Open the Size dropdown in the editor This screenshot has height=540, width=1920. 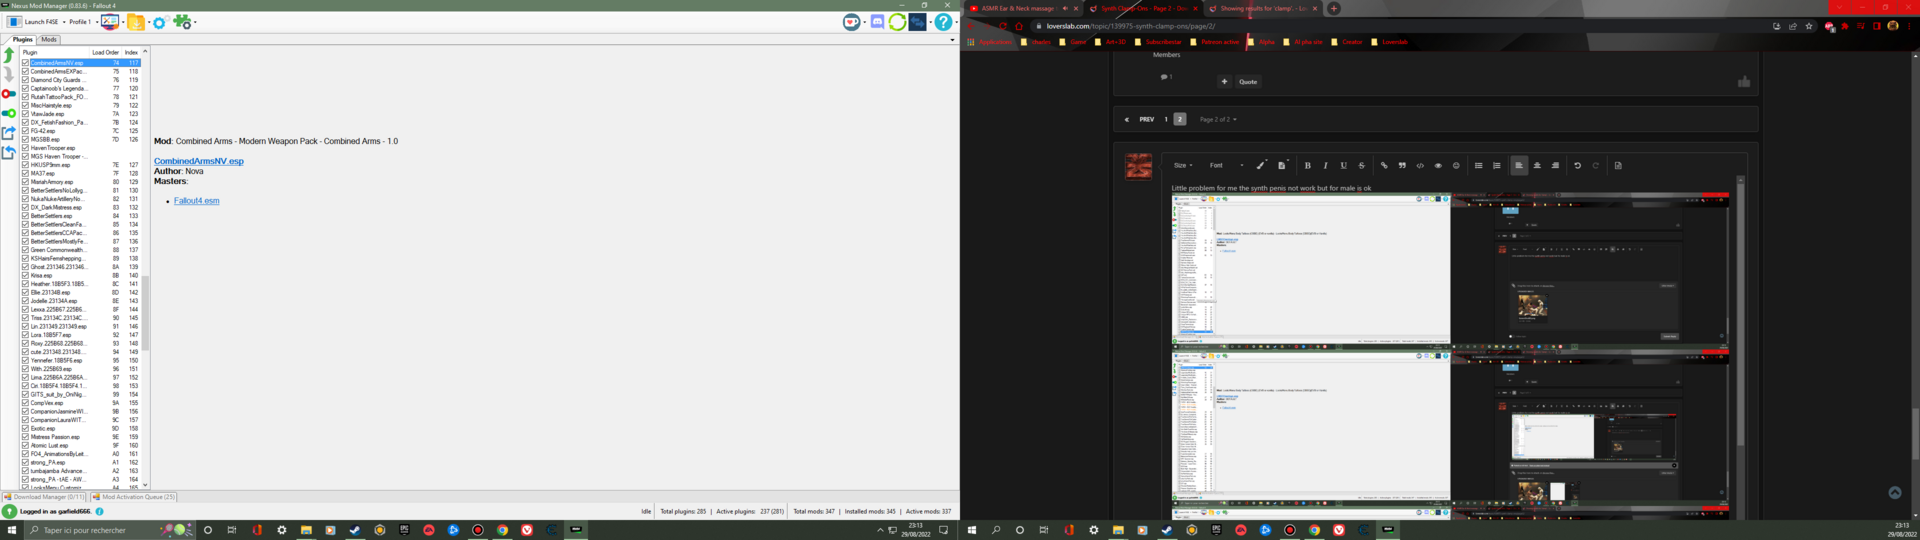click(x=1182, y=166)
